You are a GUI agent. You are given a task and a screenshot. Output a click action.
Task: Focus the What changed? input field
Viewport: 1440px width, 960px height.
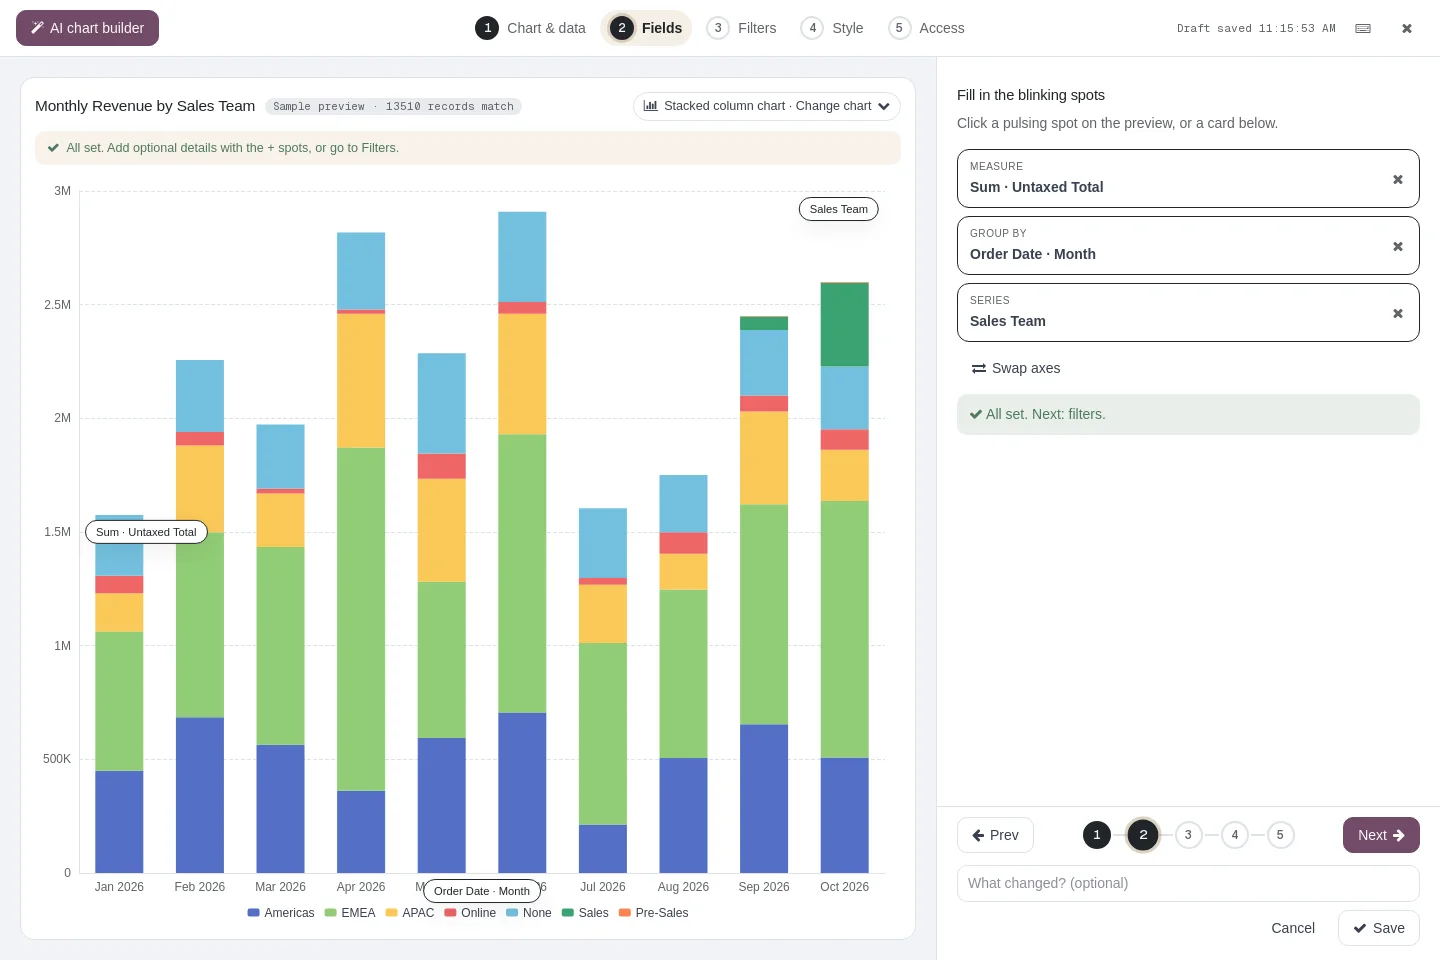point(1188,883)
